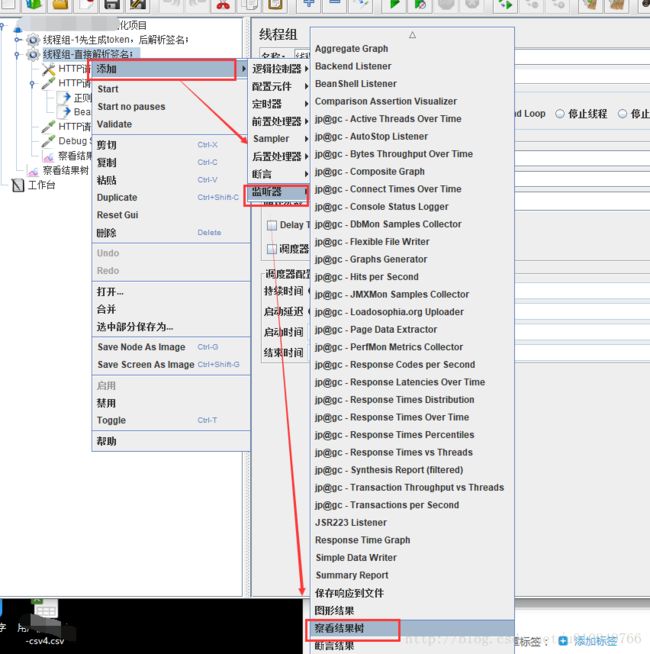
Task: Click the 添加标签 link
Action: 595,640
